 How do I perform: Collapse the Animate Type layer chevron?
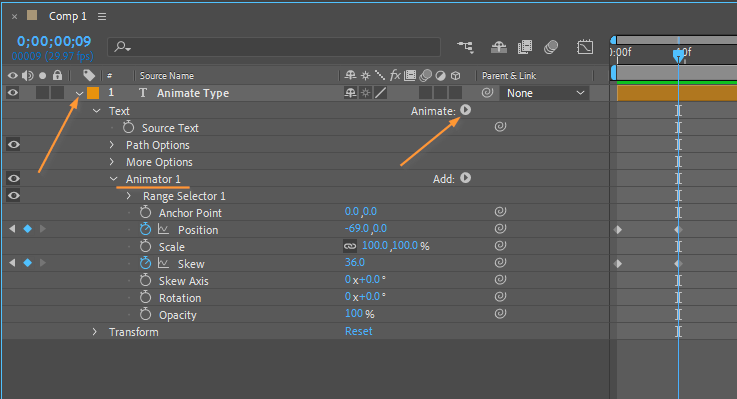click(79, 94)
